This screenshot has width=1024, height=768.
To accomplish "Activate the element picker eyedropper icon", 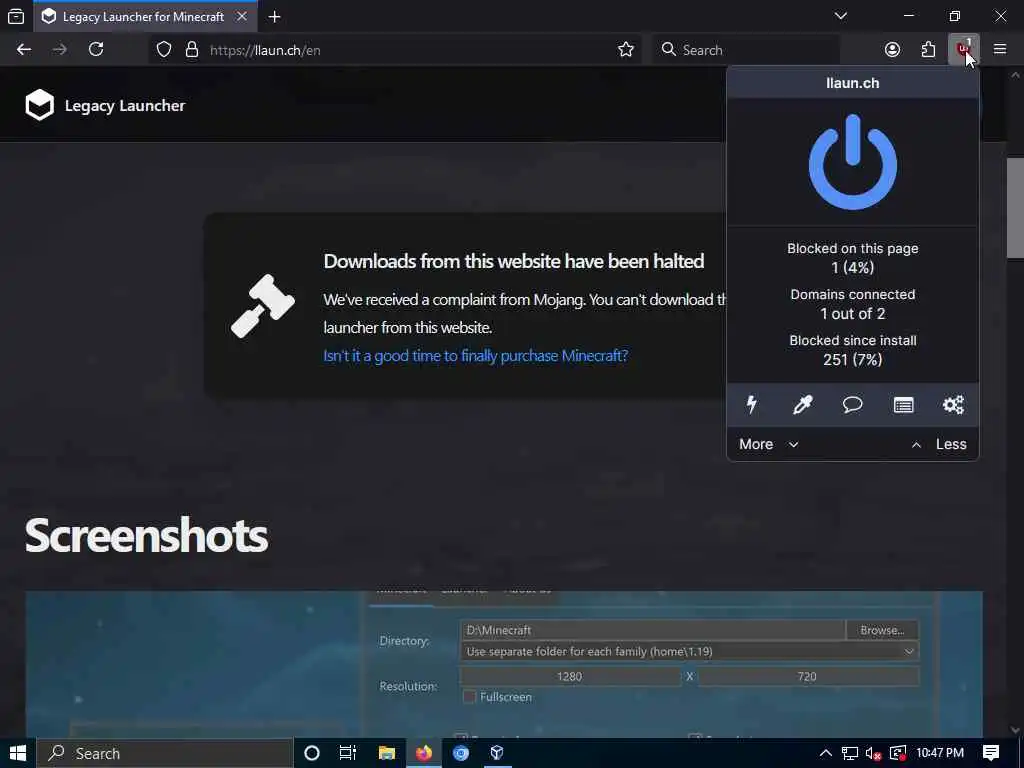I will click(802, 405).
